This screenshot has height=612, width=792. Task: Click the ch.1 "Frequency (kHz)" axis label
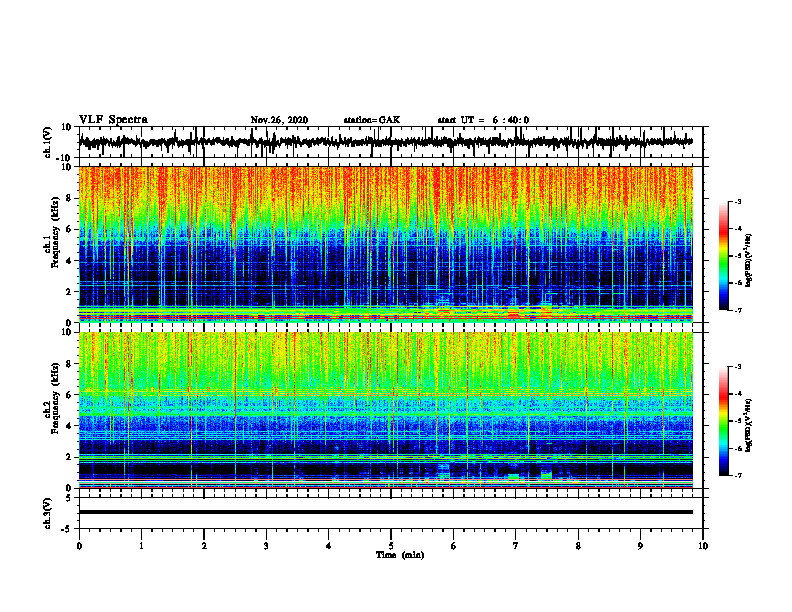(x=55, y=233)
